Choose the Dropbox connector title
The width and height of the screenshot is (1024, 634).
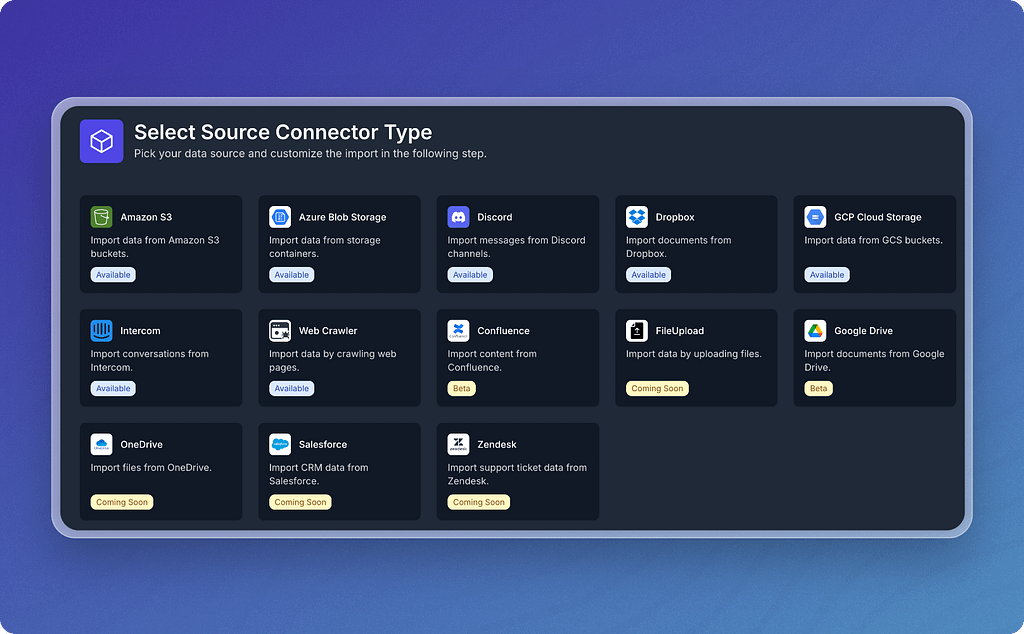pyautogui.click(x=675, y=217)
